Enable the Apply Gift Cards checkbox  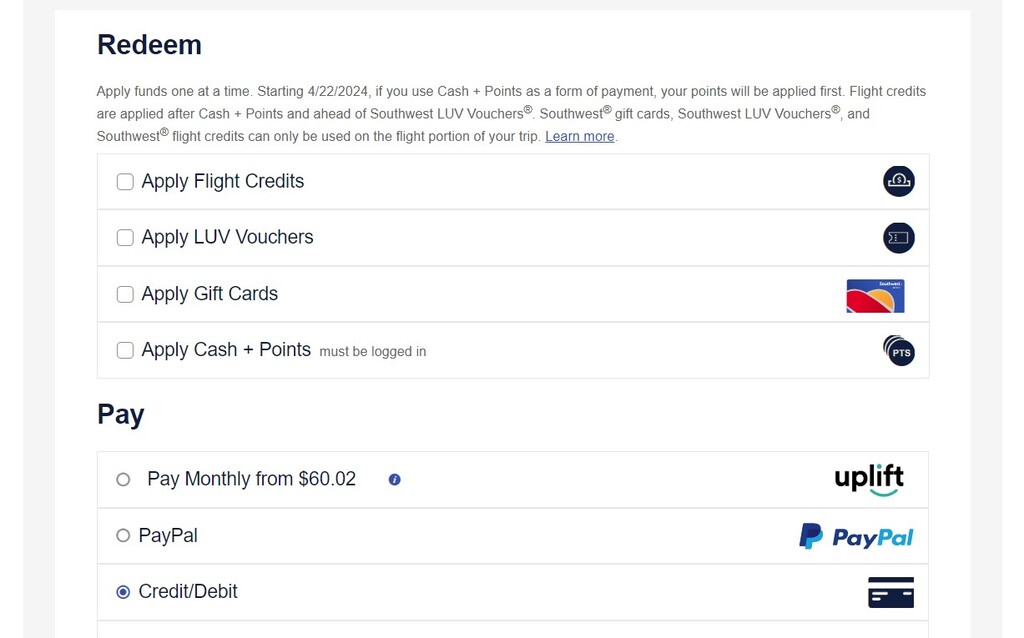[125, 295]
